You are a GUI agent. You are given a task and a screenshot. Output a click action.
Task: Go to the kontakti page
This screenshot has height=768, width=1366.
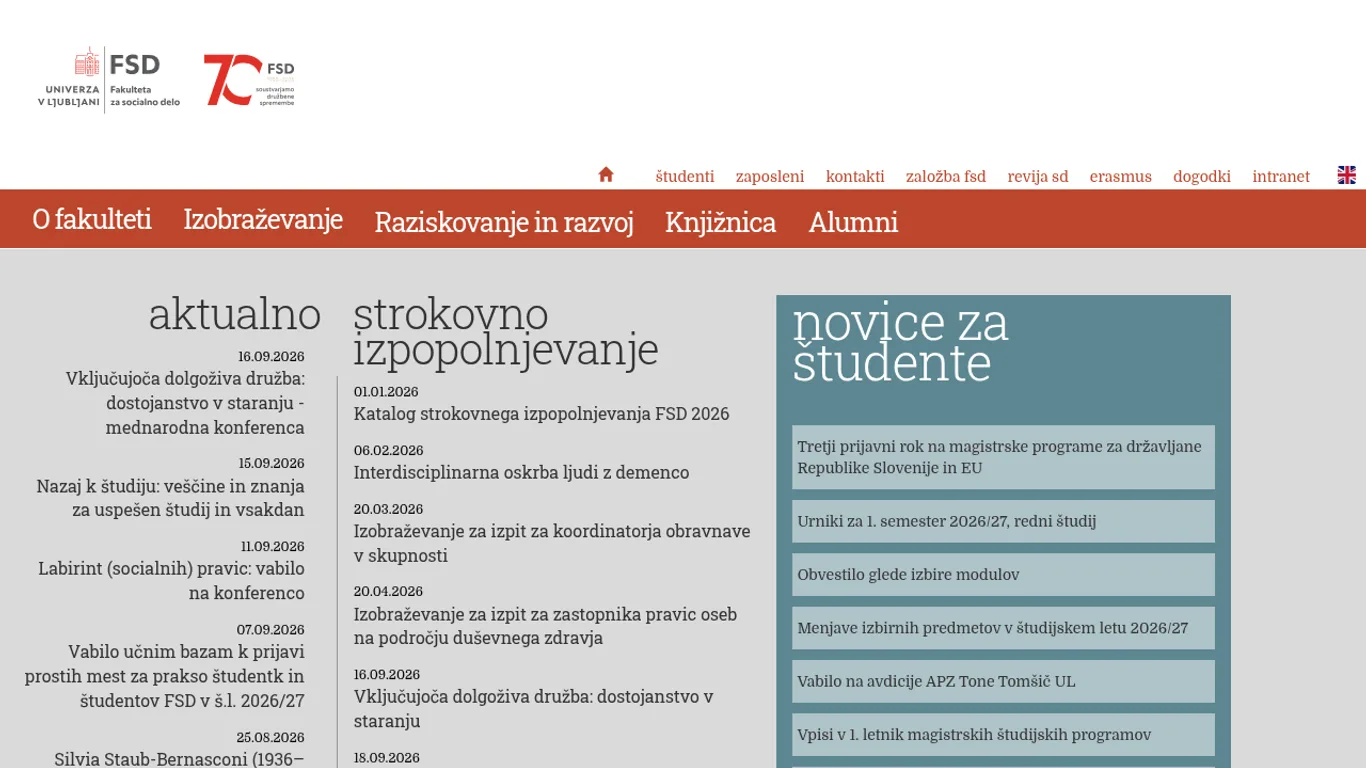pyautogui.click(x=855, y=177)
